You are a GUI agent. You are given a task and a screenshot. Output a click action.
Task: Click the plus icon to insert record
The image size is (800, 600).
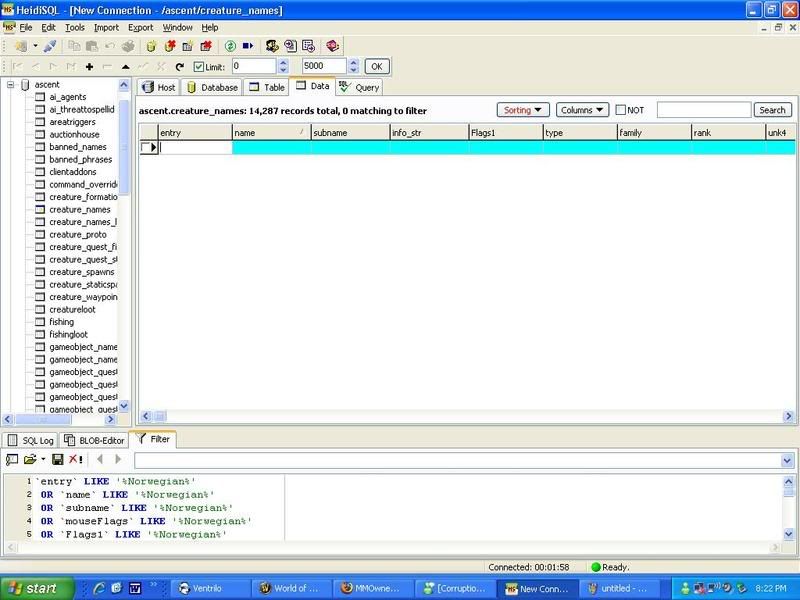pos(89,67)
